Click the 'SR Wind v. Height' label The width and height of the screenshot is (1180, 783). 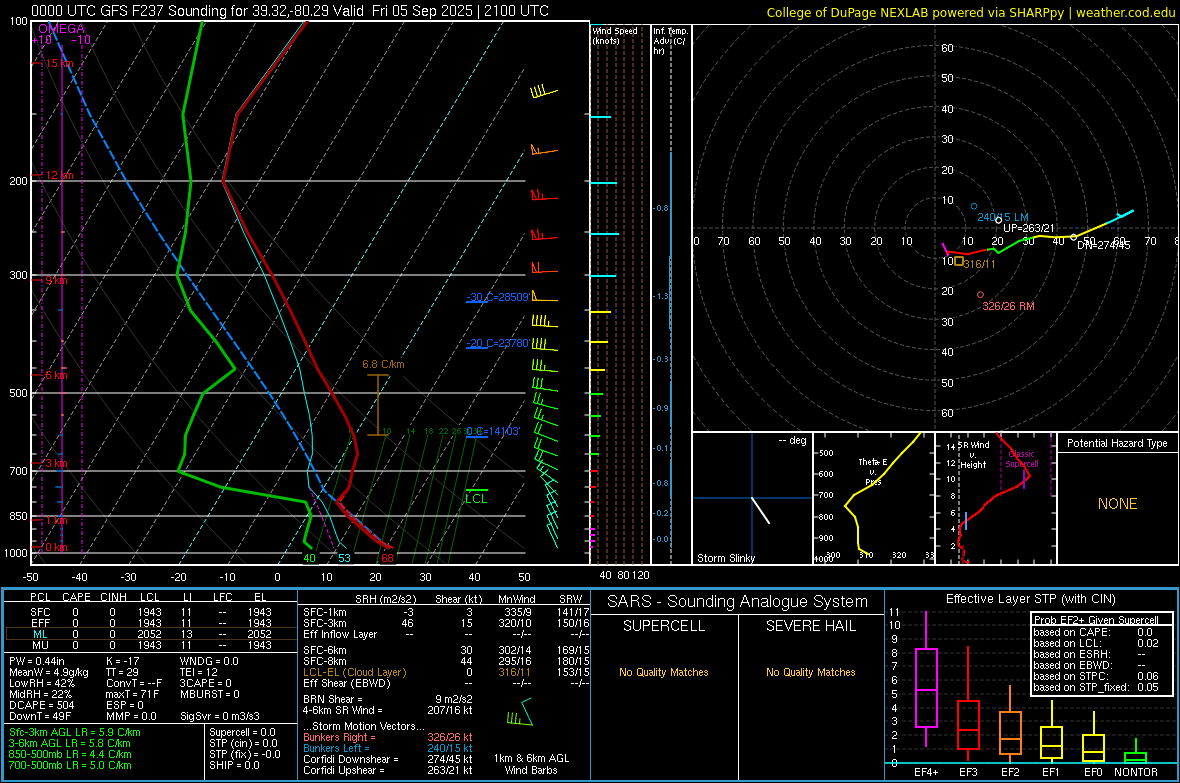[x=973, y=455]
